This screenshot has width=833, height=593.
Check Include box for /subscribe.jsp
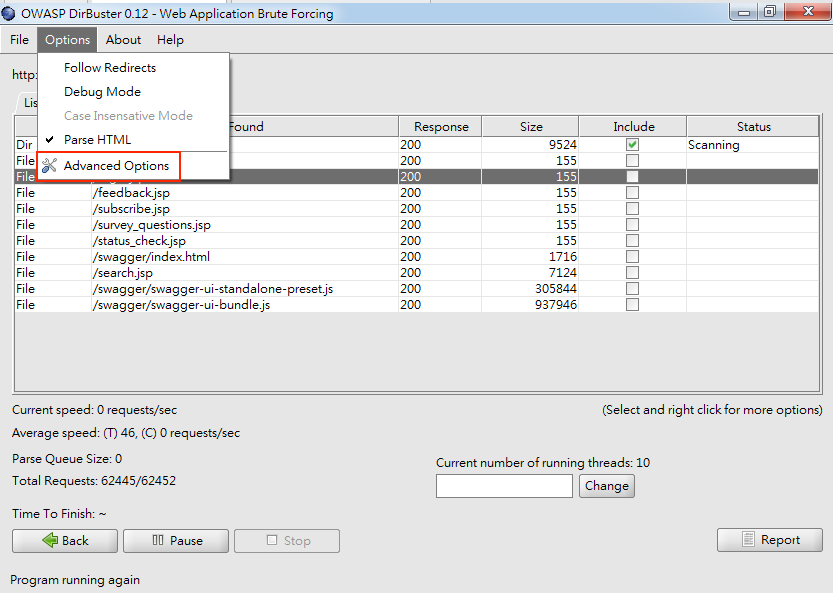(x=632, y=208)
